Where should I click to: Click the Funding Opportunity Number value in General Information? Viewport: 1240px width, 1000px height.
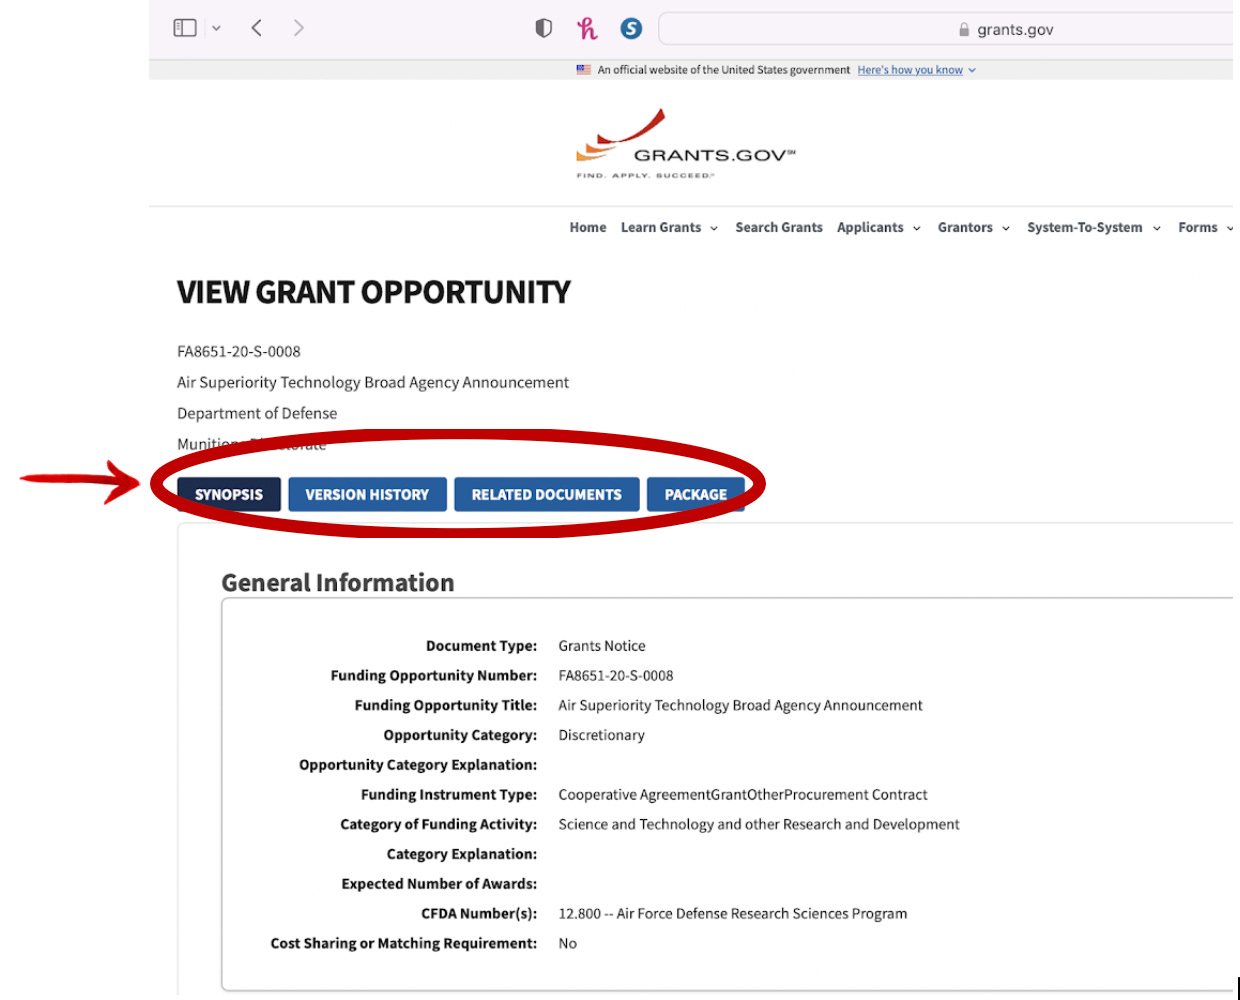[616, 676]
